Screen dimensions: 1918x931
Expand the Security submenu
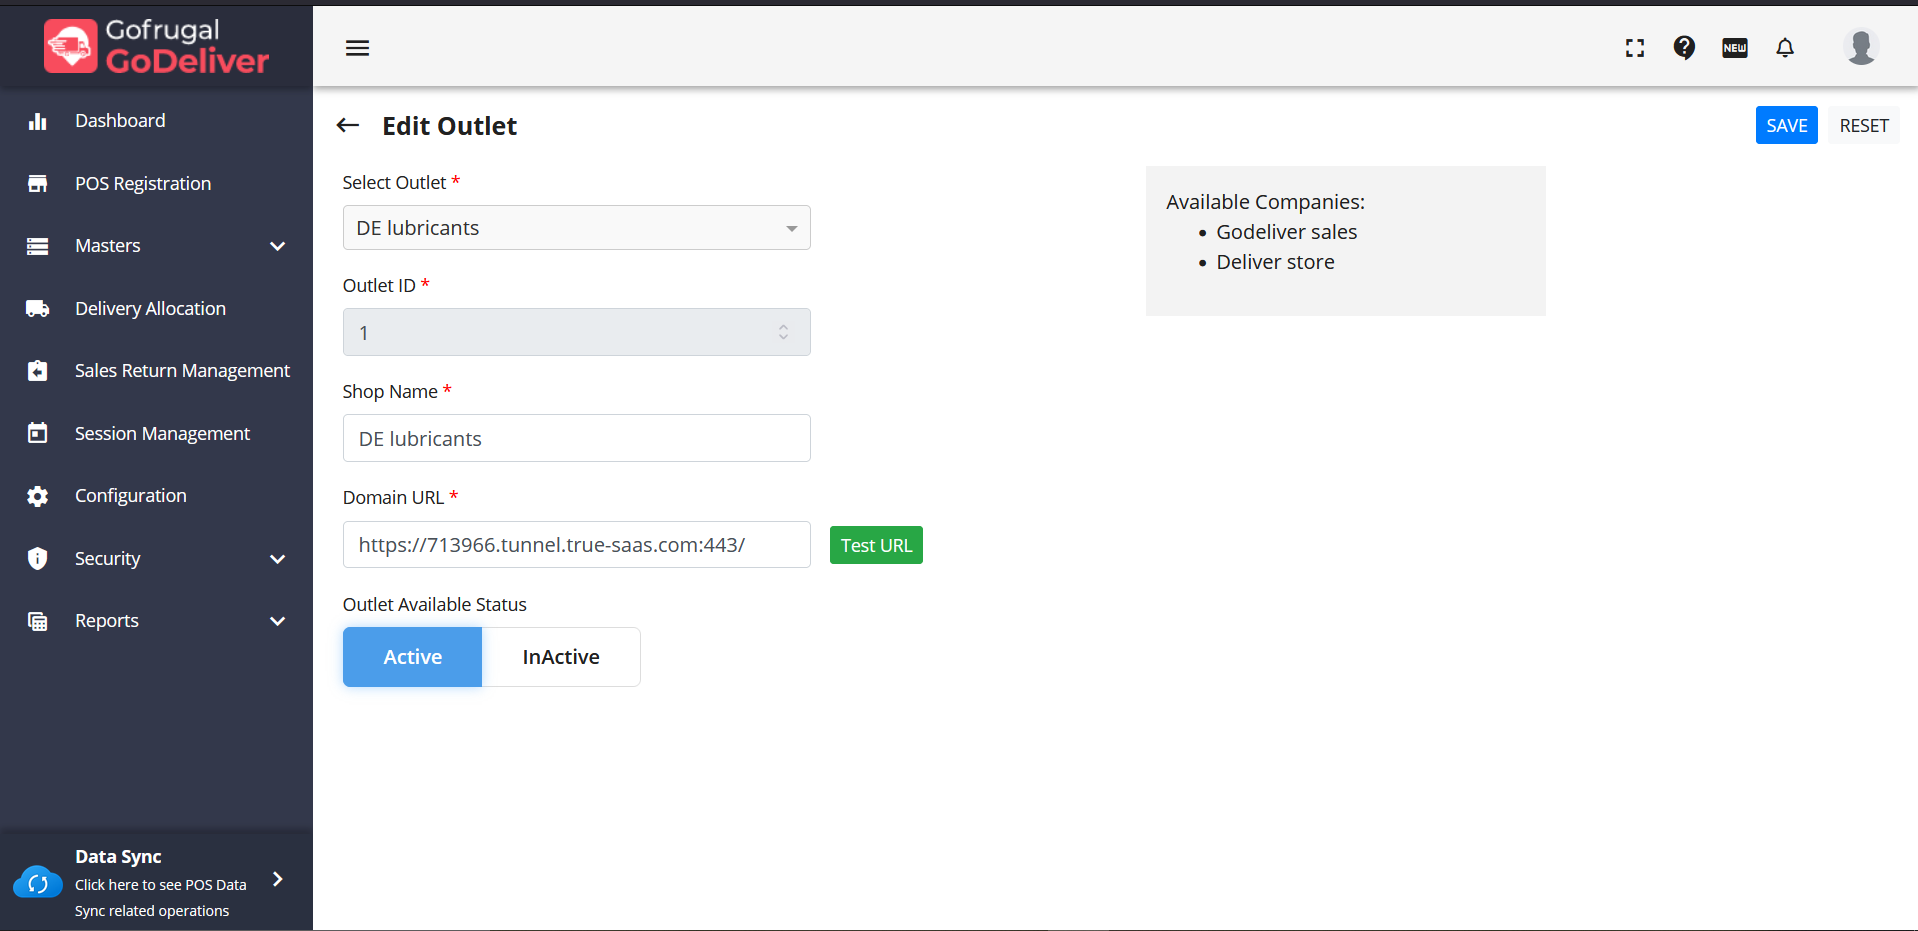(x=277, y=559)
